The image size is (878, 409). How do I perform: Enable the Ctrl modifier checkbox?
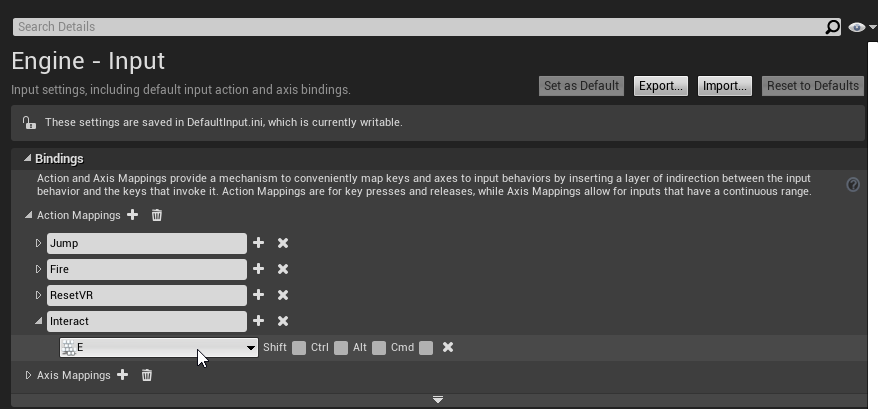point(341,348)
